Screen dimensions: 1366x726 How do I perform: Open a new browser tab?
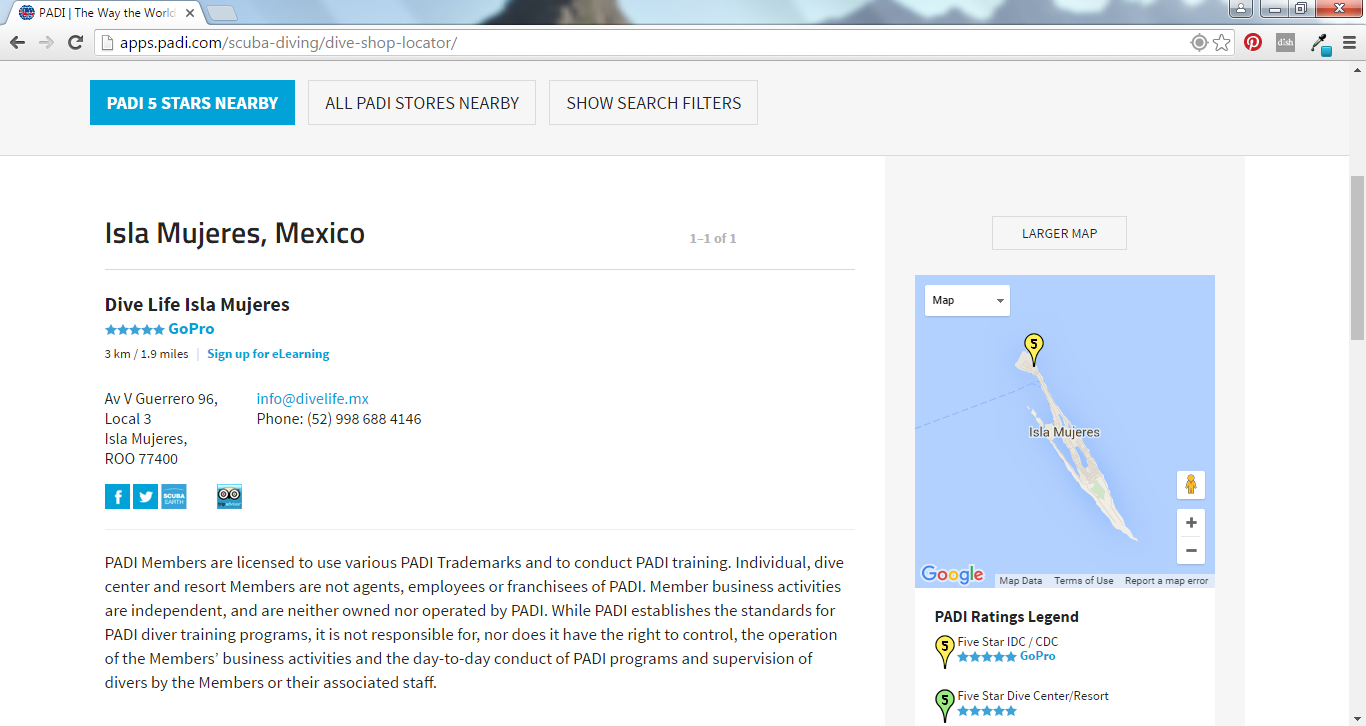(222, 13)
